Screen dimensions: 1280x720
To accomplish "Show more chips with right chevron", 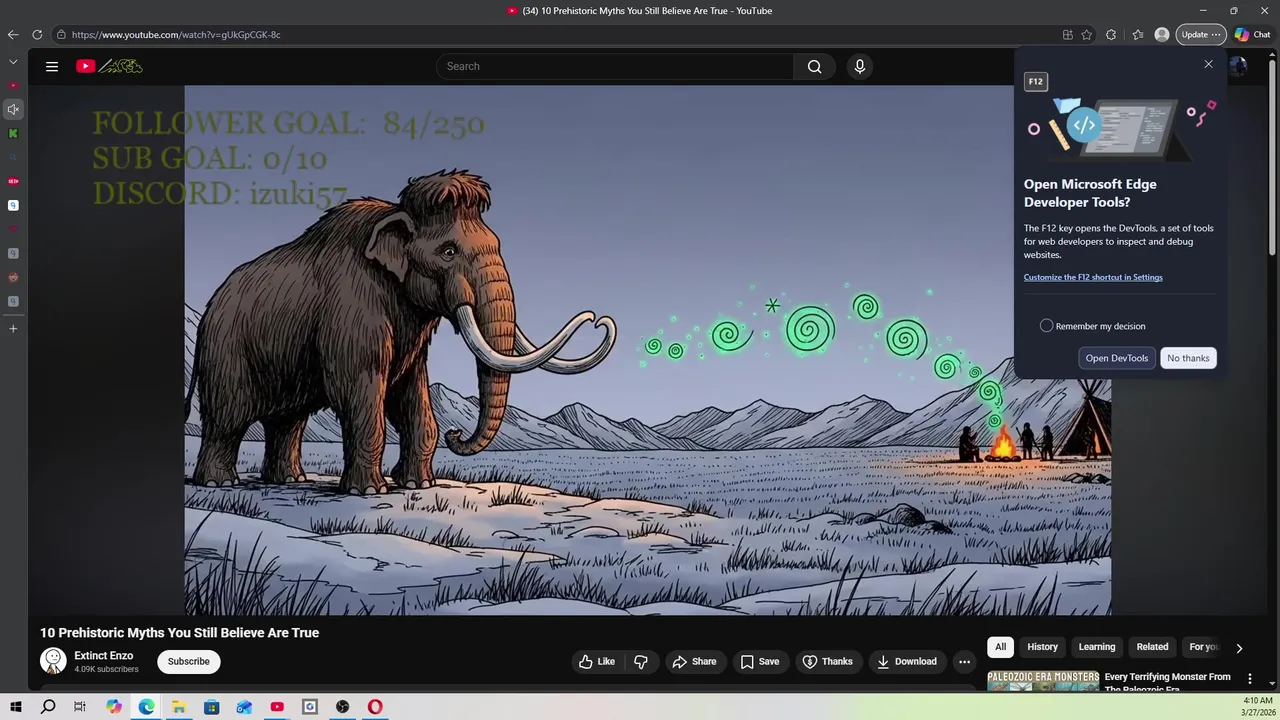I will (x=1239, y=648).
